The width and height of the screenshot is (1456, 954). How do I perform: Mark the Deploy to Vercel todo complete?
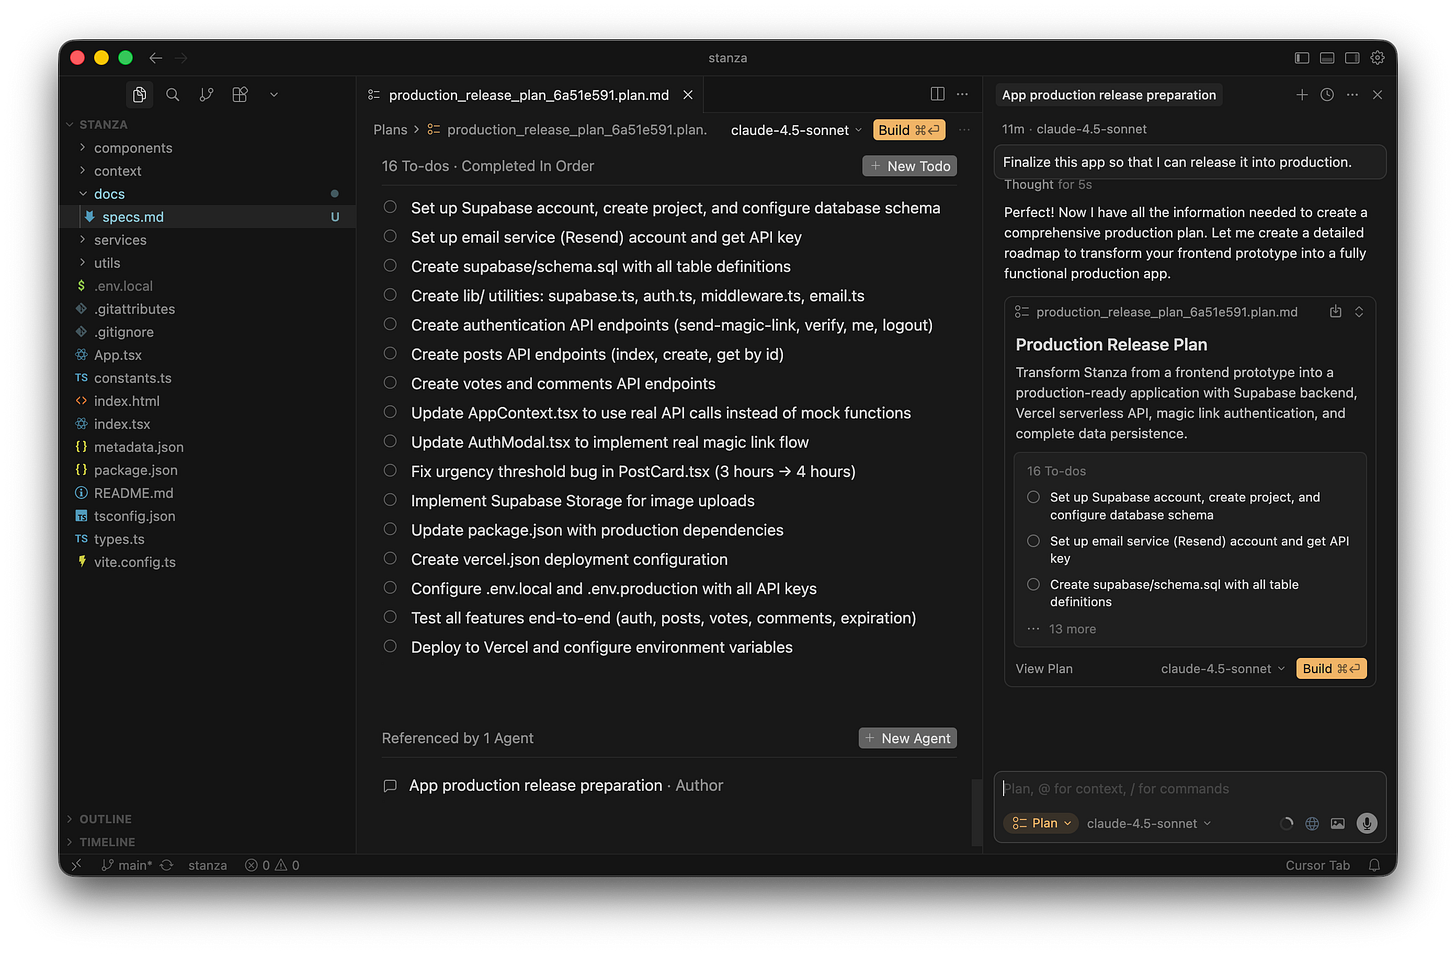pos(389,646)
